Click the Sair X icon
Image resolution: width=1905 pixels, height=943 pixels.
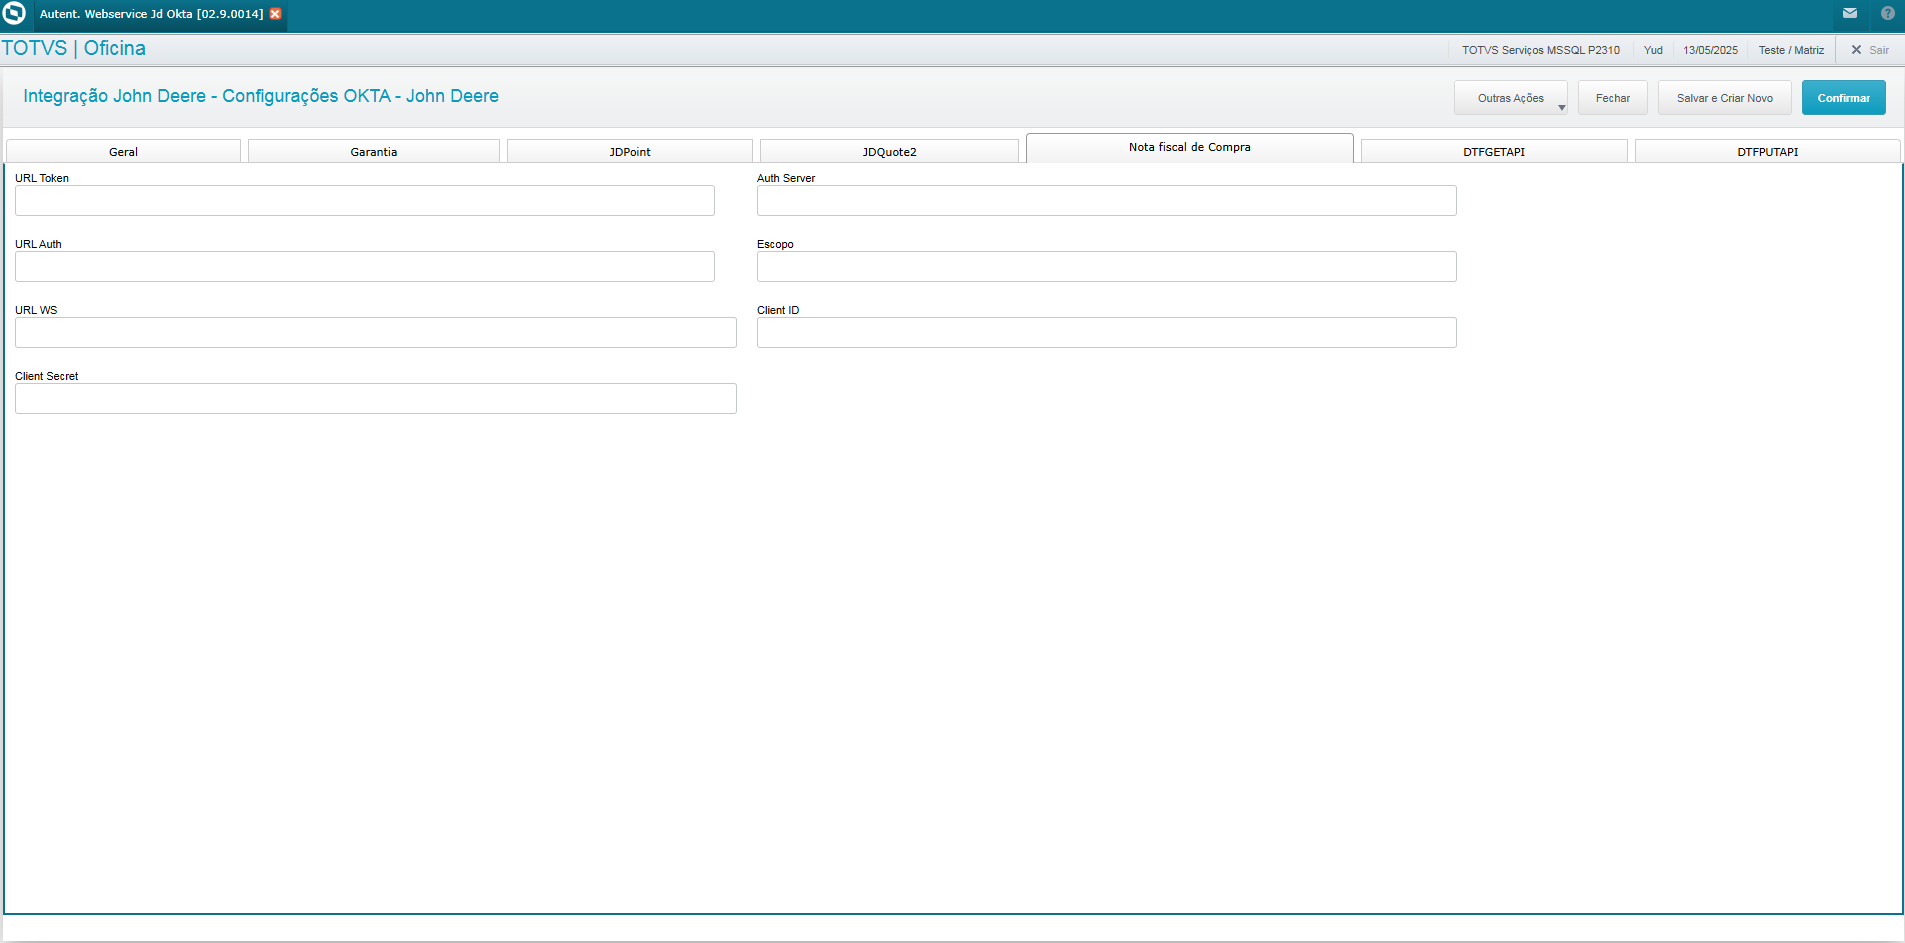1856,50
